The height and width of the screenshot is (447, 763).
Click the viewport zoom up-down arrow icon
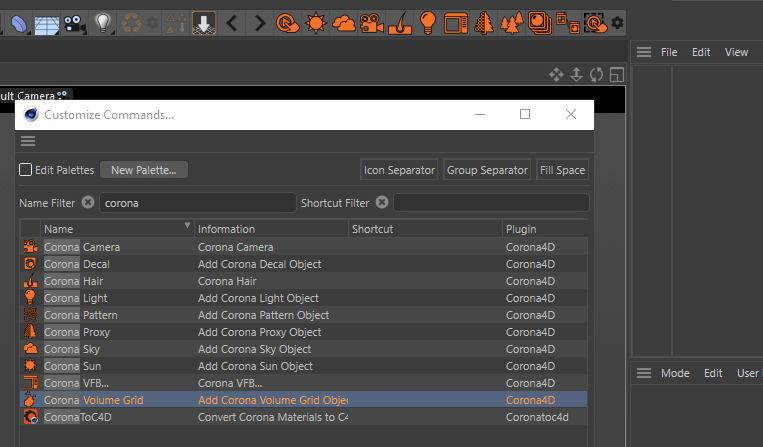[x=577, y=75]
